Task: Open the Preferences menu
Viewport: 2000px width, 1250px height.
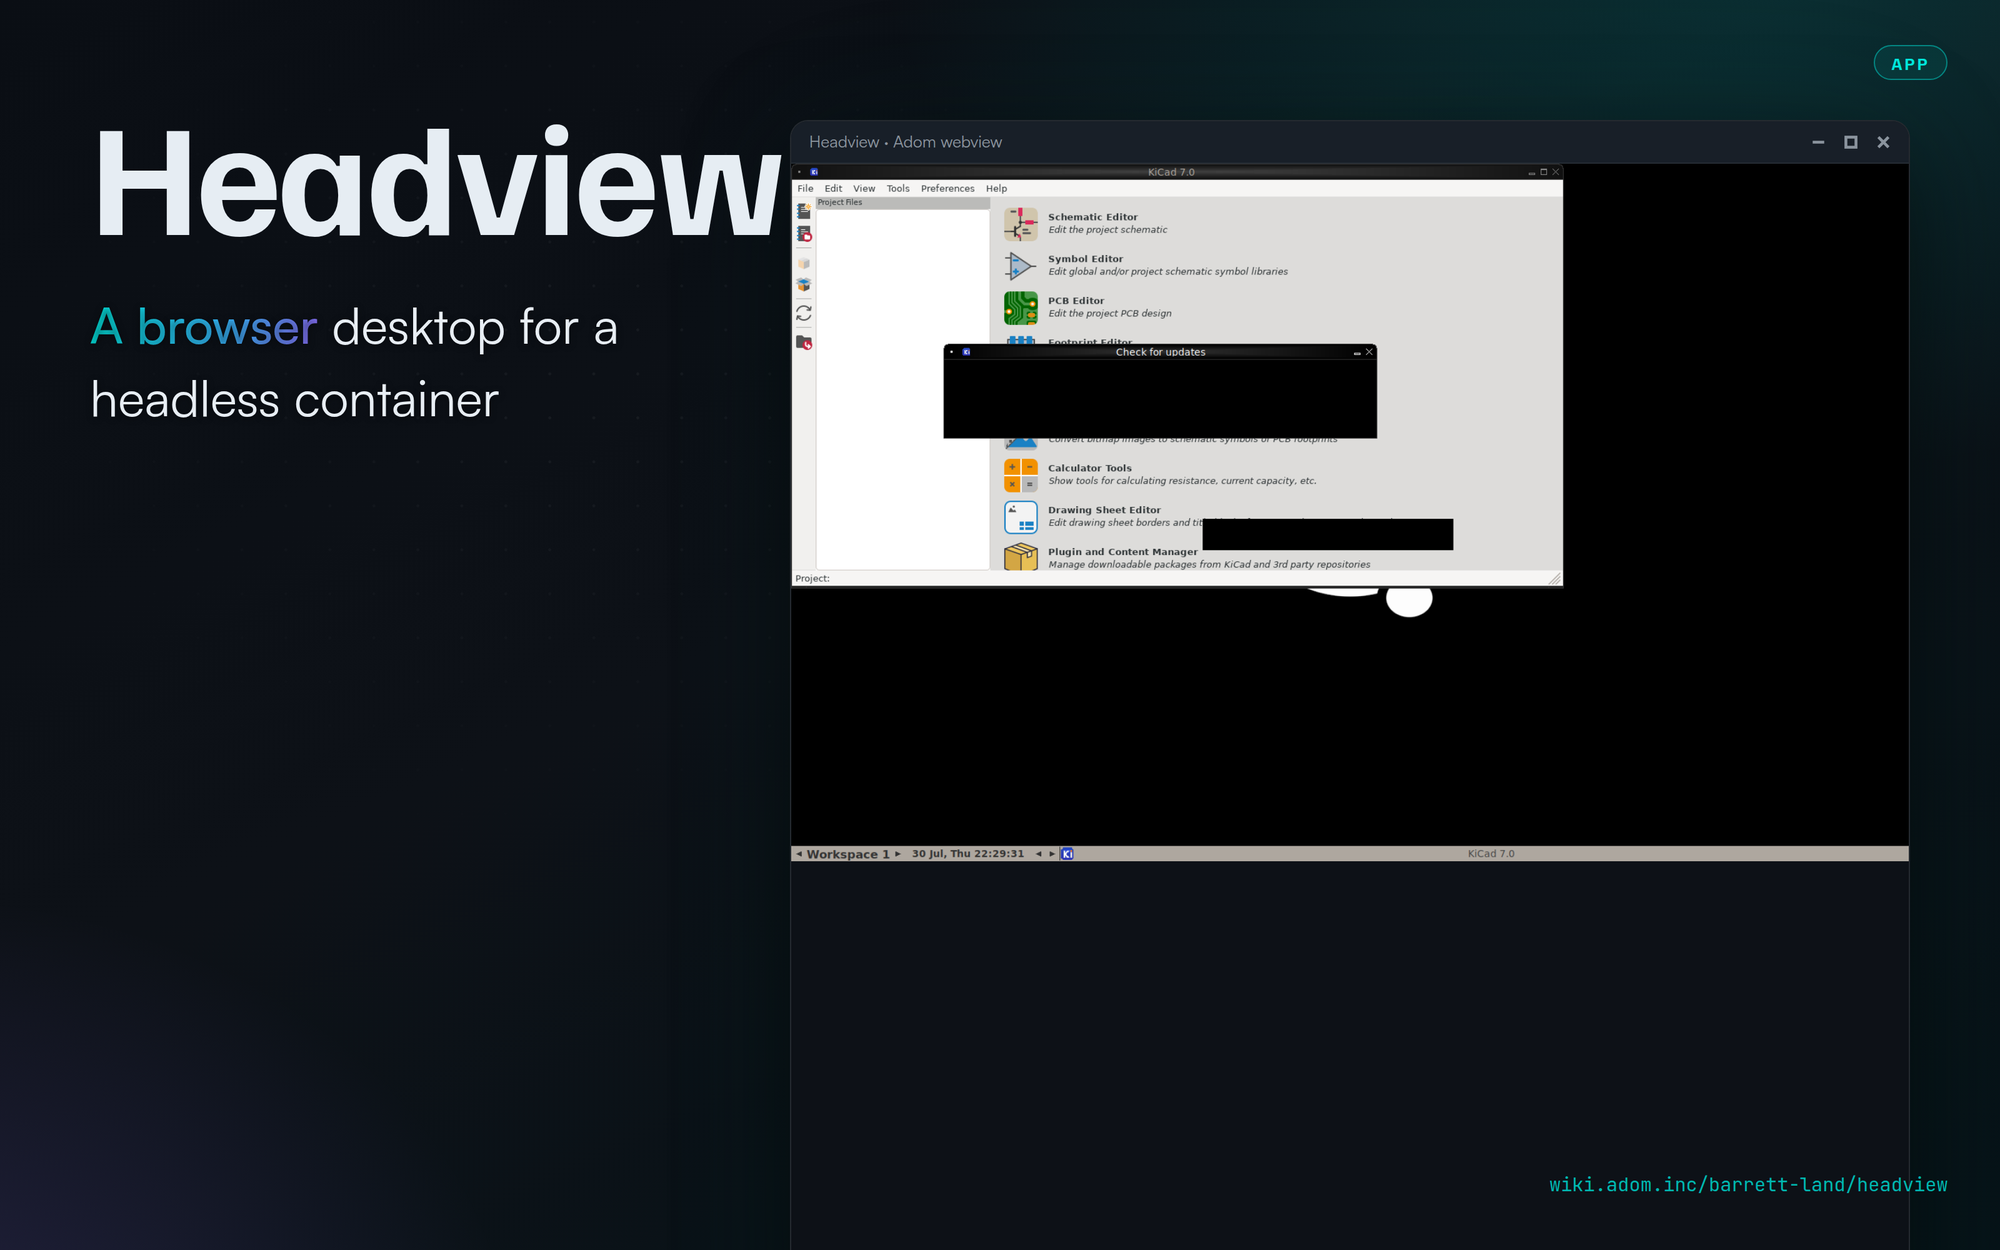Action: tap(947, 188)
